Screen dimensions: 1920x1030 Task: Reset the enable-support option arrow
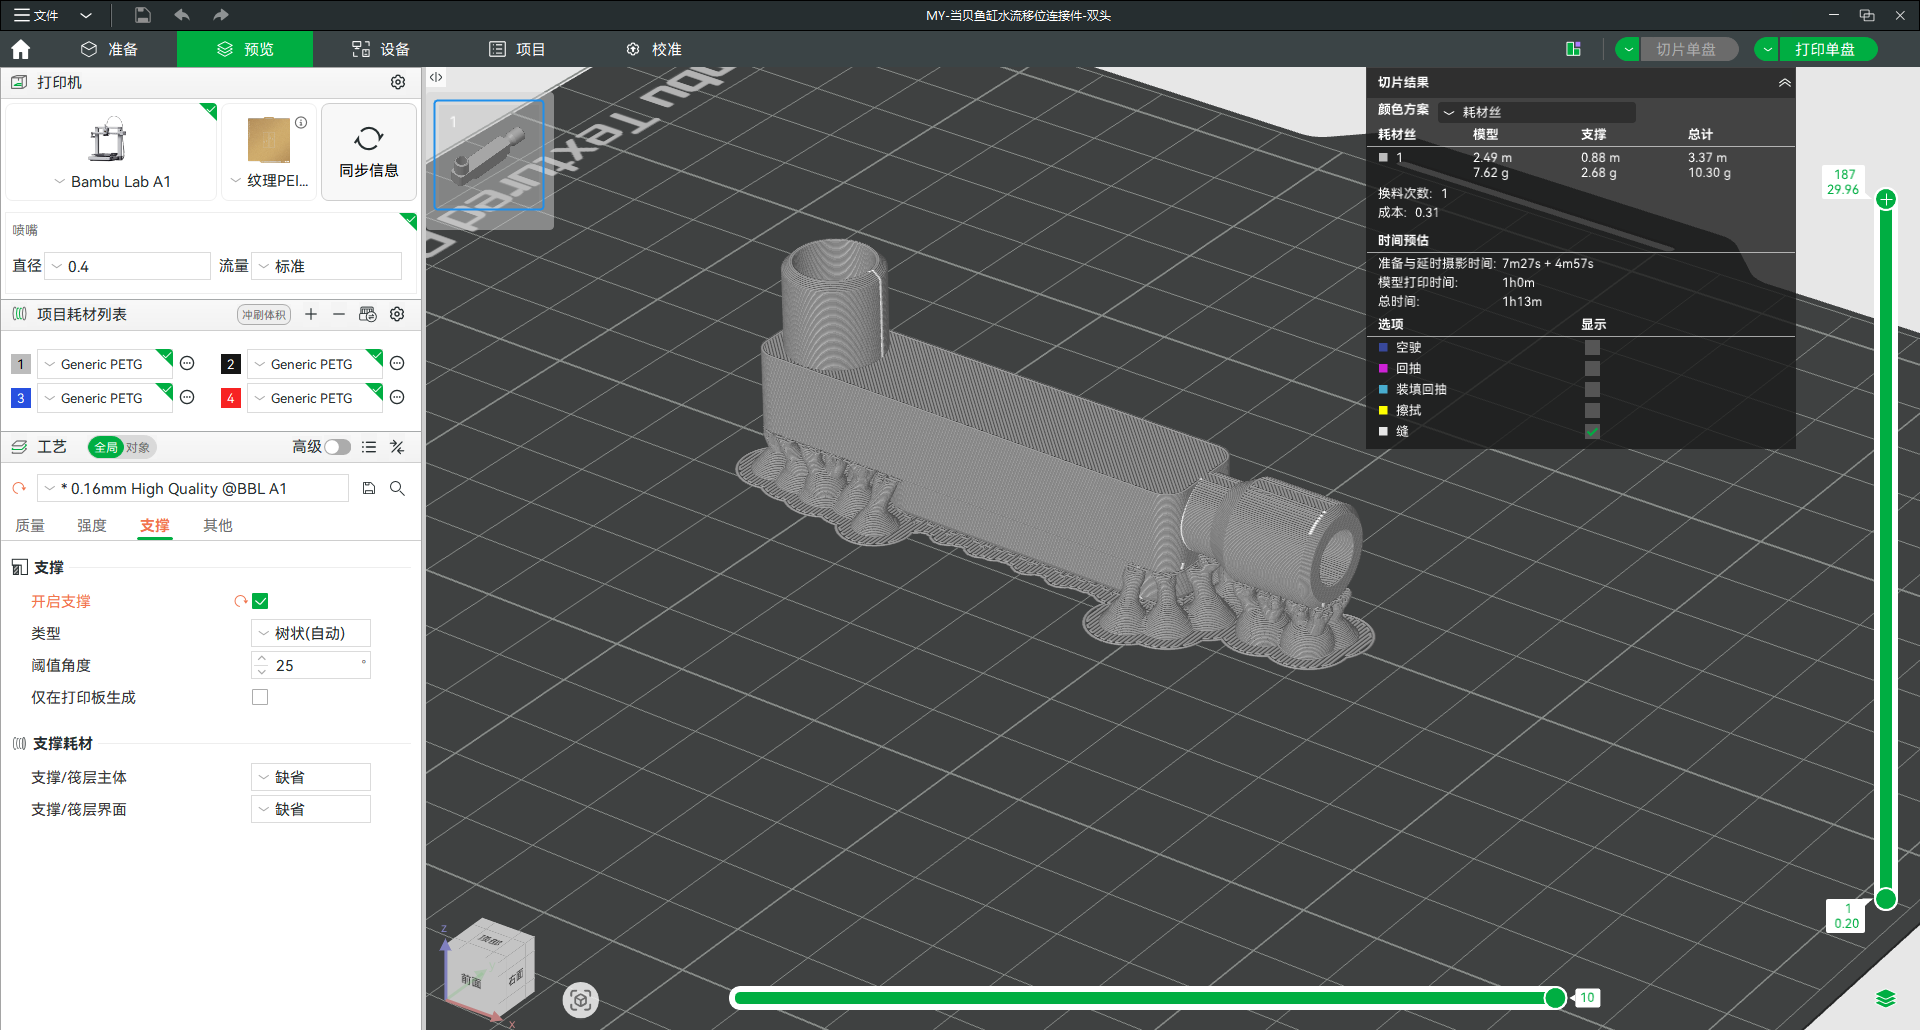241,601
